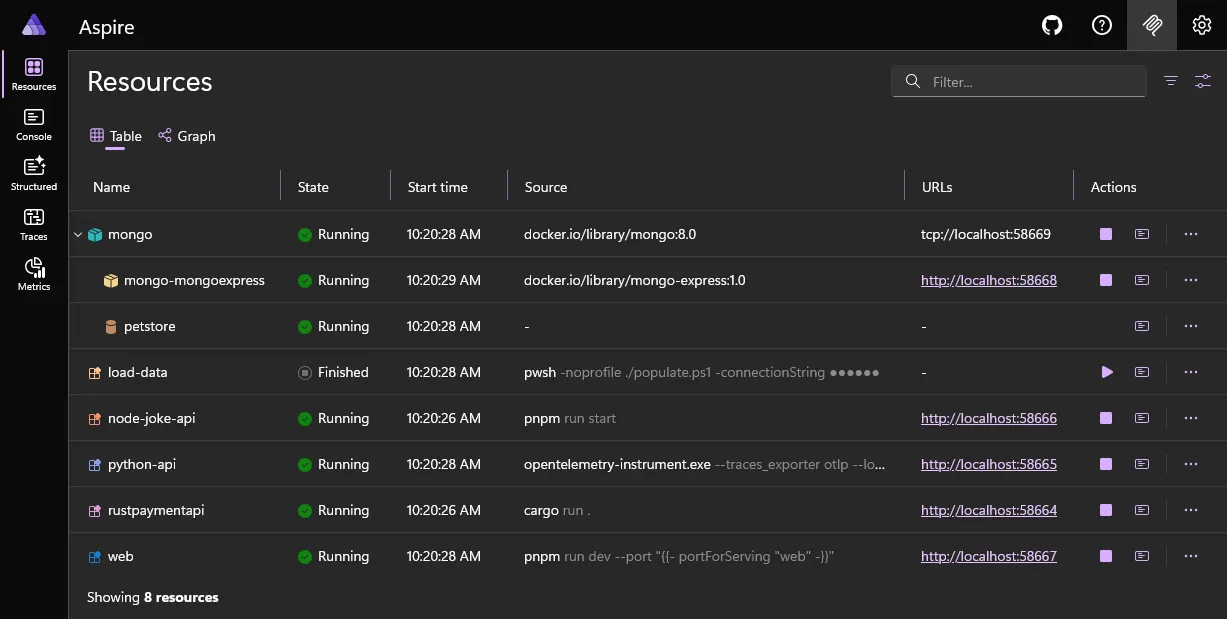Open the ellipsis menu for load-data
Image resolution: width=1227 pixels, height=619 pixels.
[x=1190, y=372]
